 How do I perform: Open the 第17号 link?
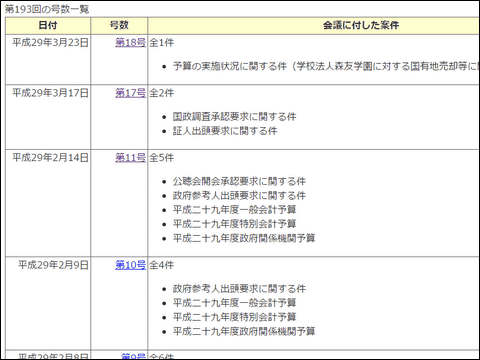click(130, 93)
